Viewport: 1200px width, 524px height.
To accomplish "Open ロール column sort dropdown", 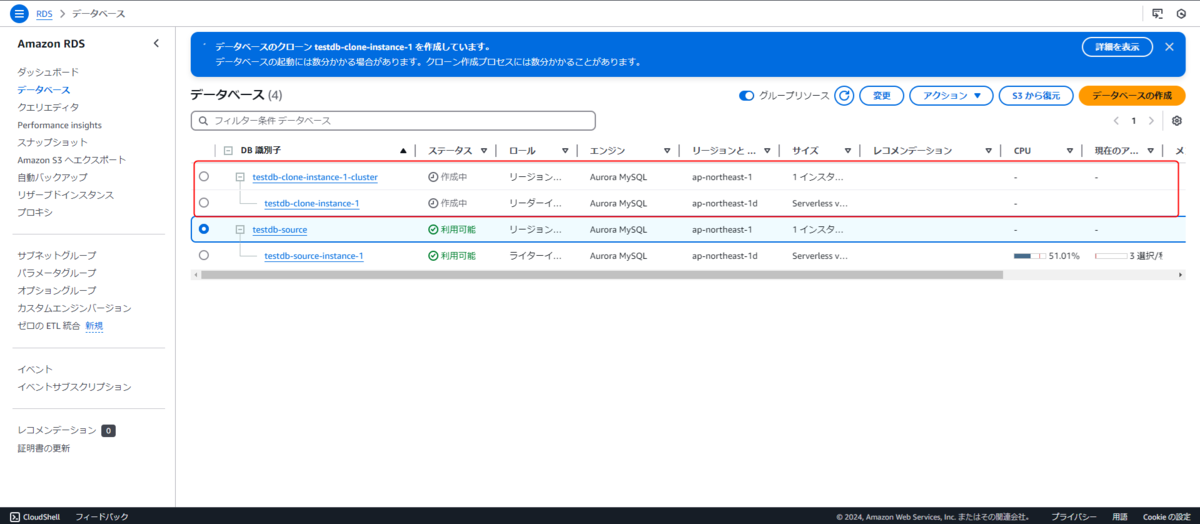I will coord(564,151).
